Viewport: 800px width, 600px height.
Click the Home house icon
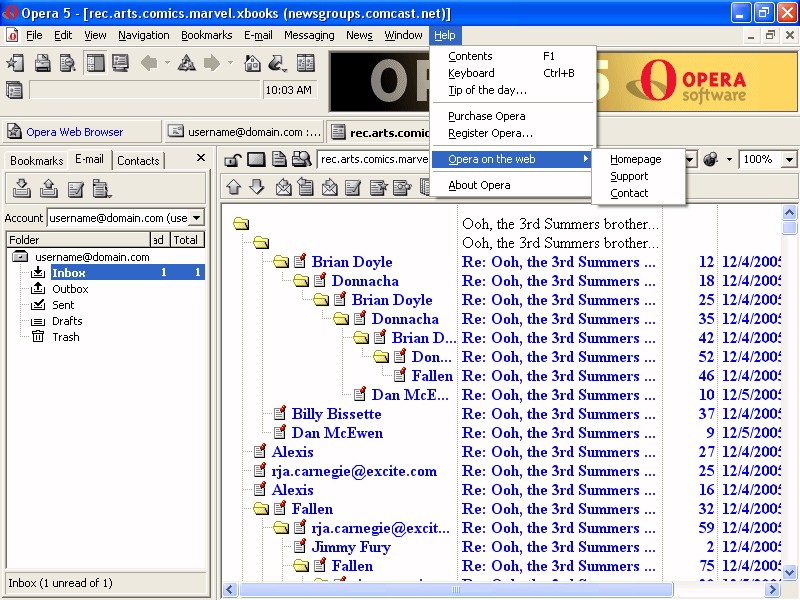[252, 63]
